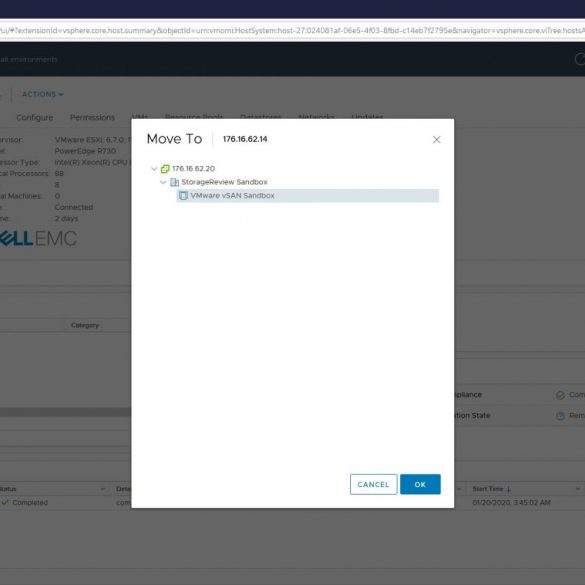Click the PowerEdge R730 model value
The width and height of the screenshot is (585, 585).
tap(85, 151)
